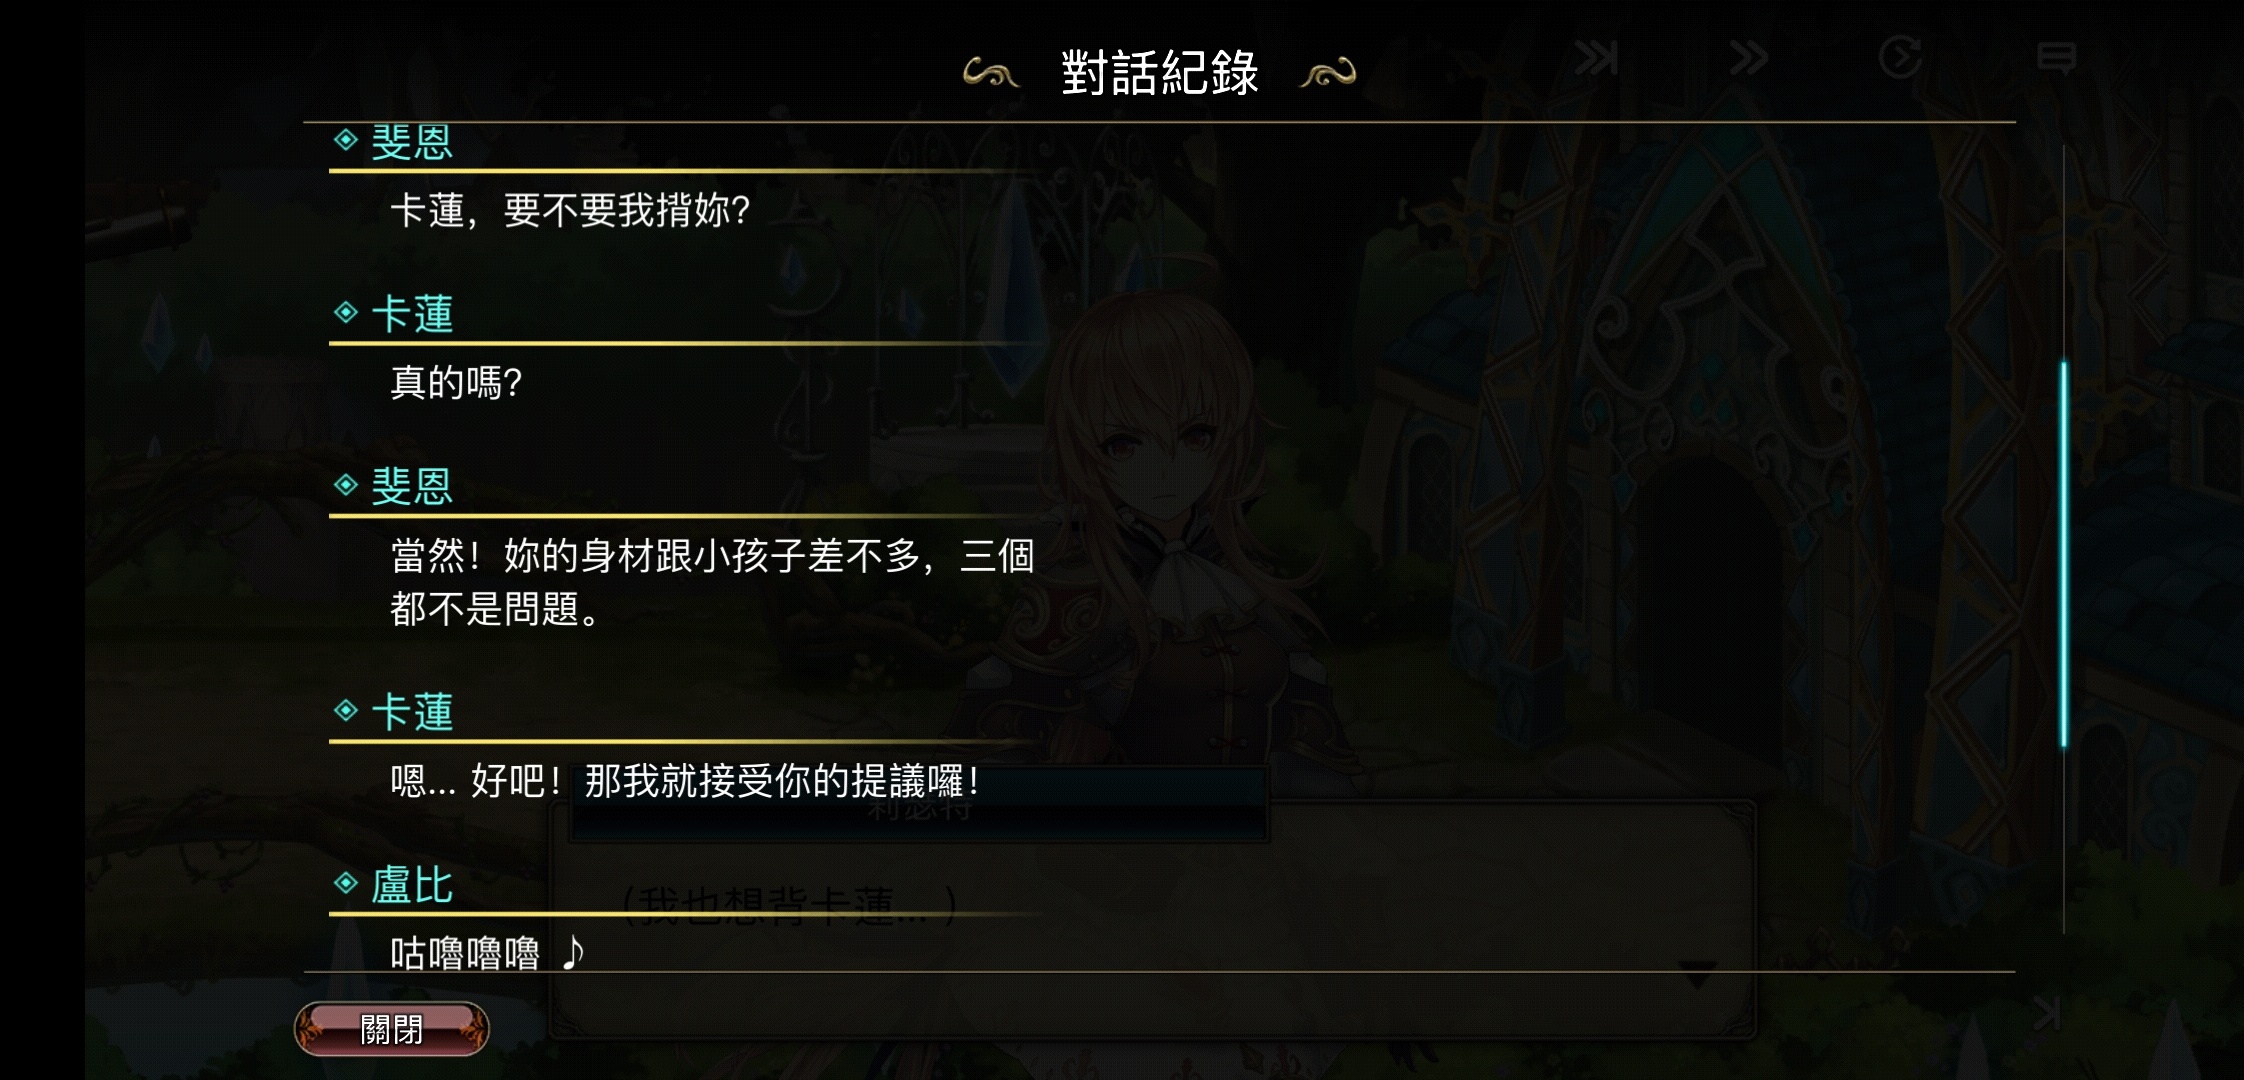Click the diamond icon beside the first 卡蓮
This screenshot has height=1080, width=2244.
click(x=346, y=312)
